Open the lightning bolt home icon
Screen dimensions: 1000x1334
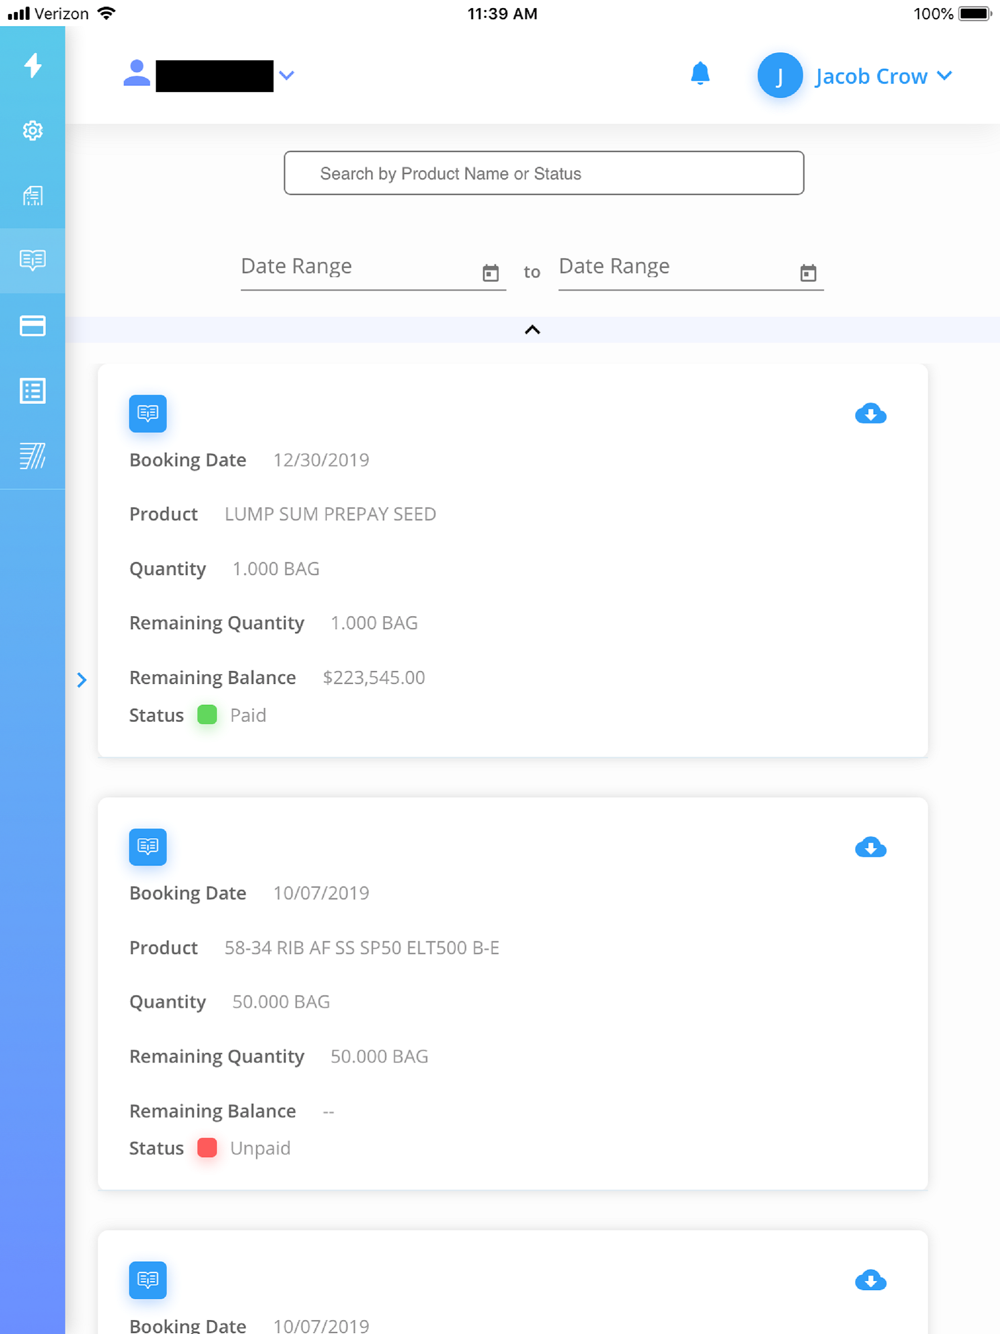tap(33, 65)
